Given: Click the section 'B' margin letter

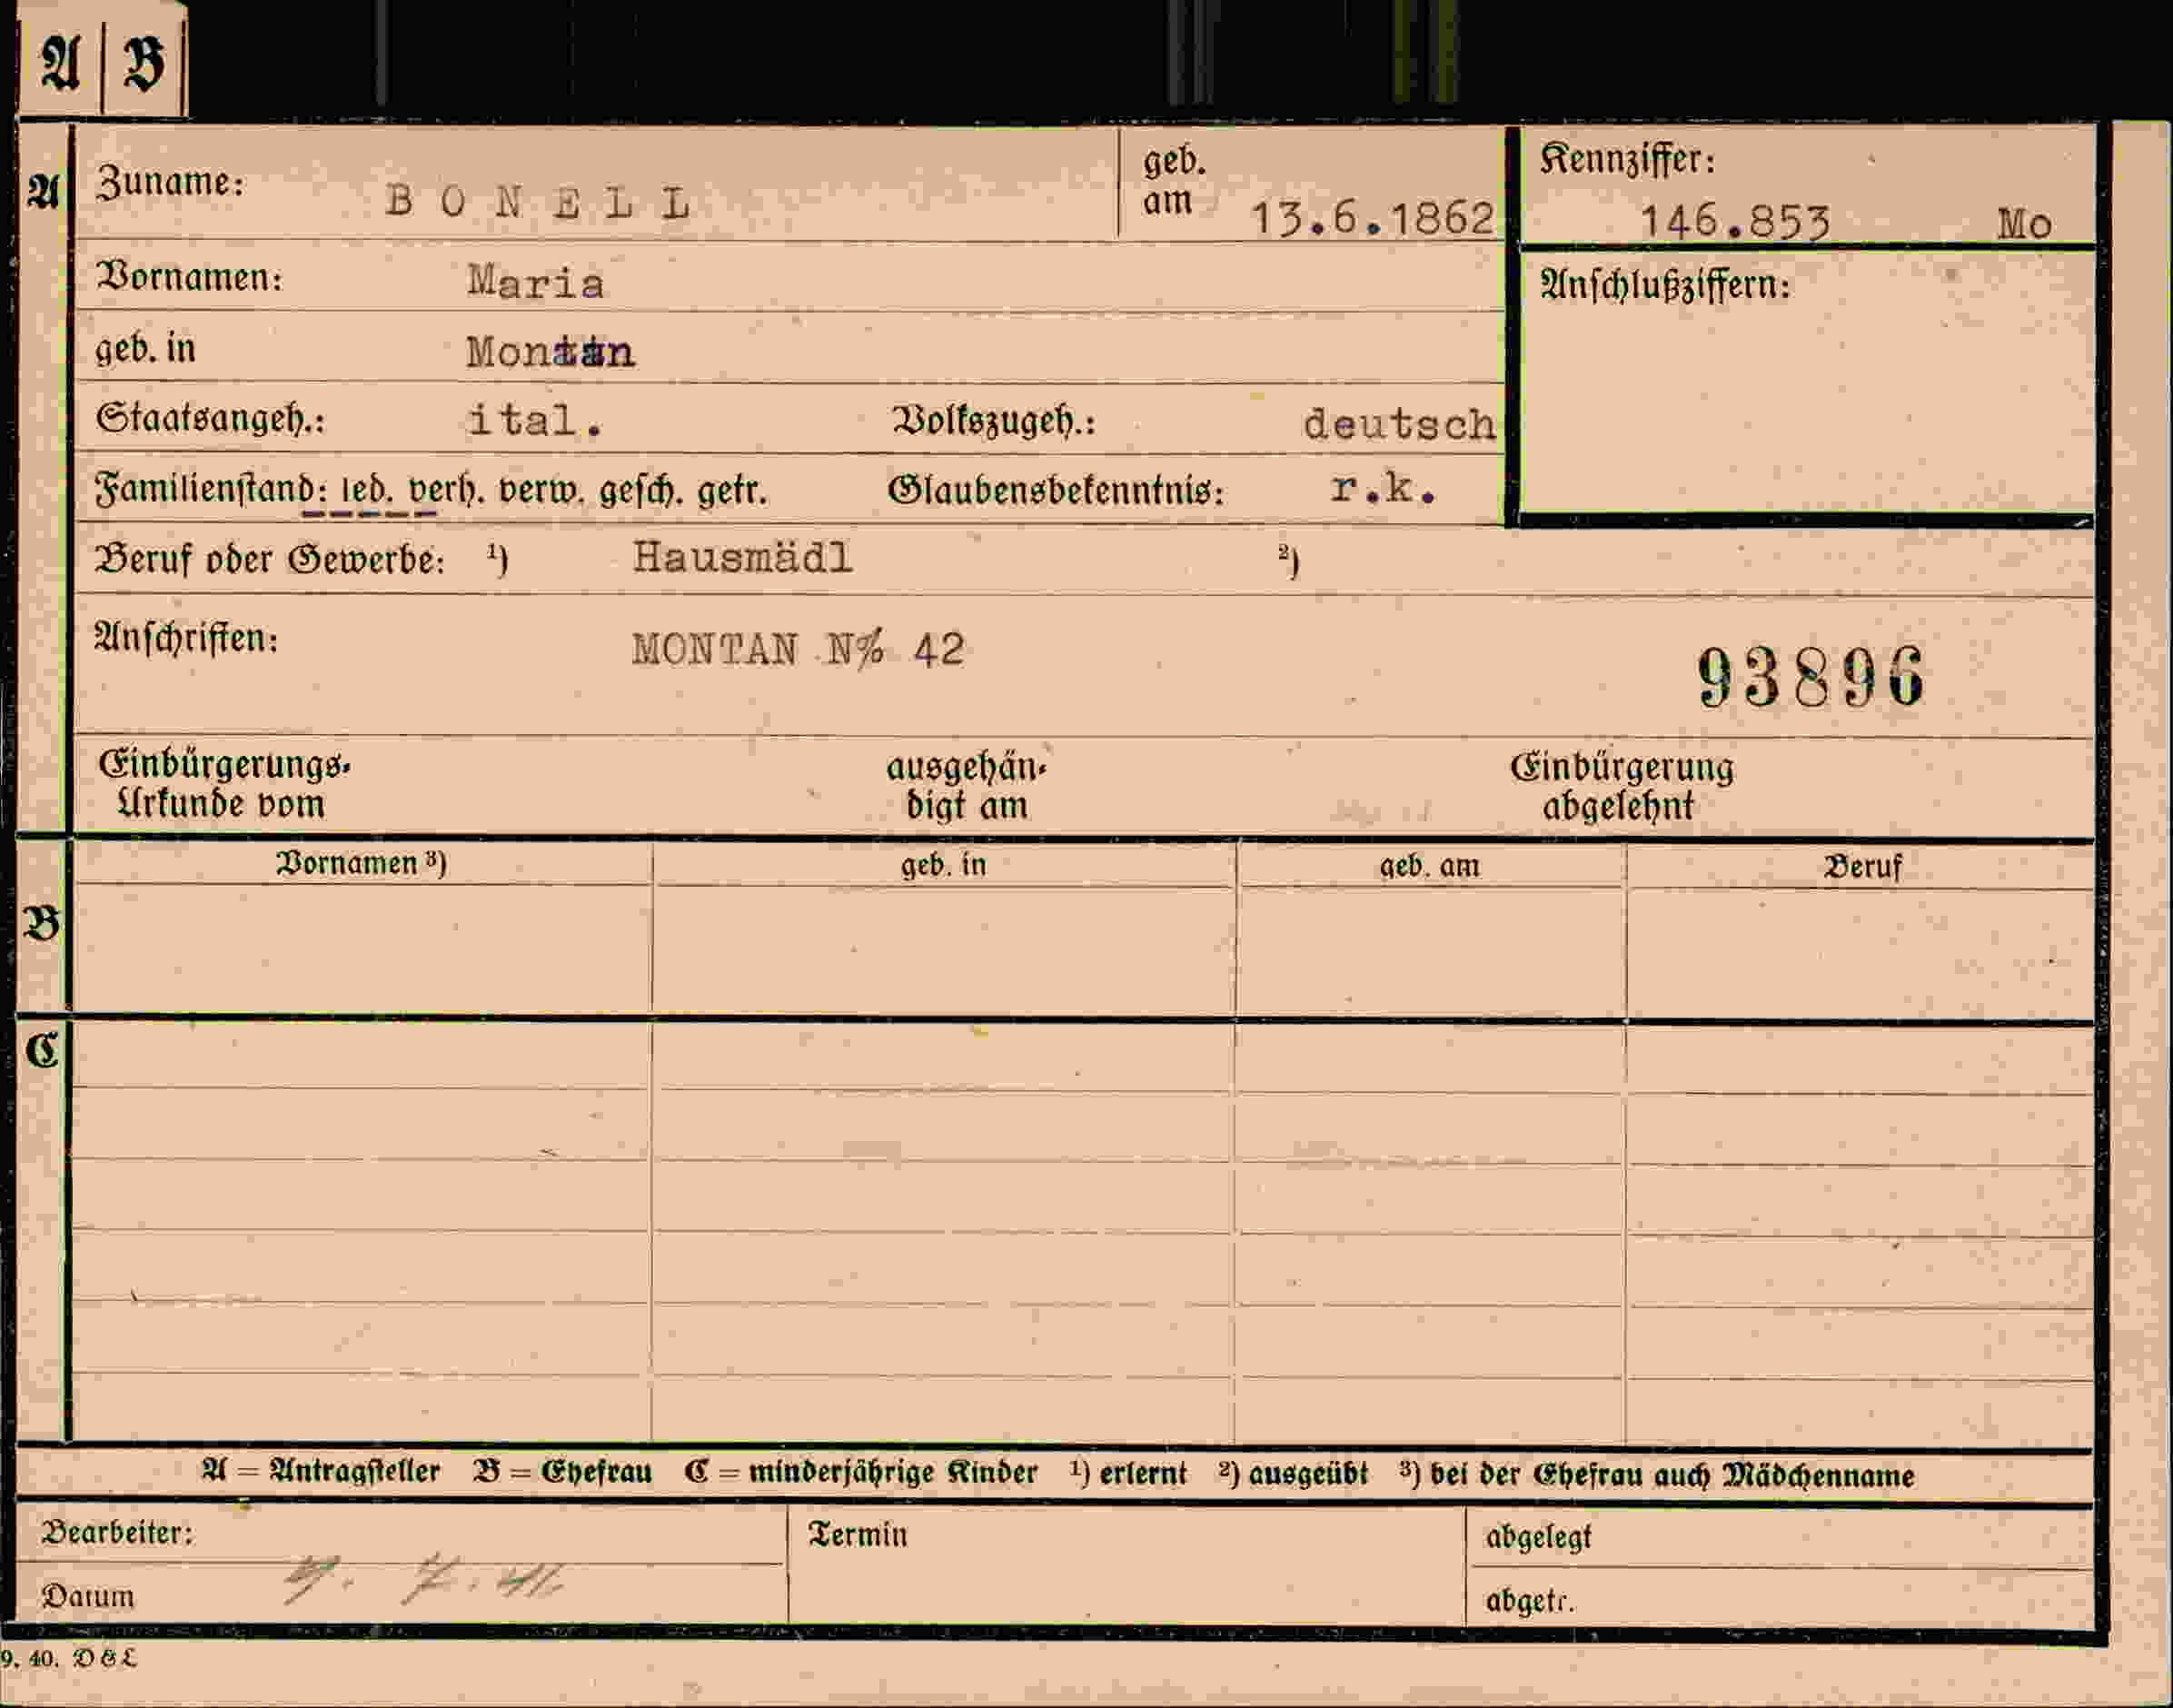Looking at the screenshot, I should pyautogui.click(x=42, y=923).
